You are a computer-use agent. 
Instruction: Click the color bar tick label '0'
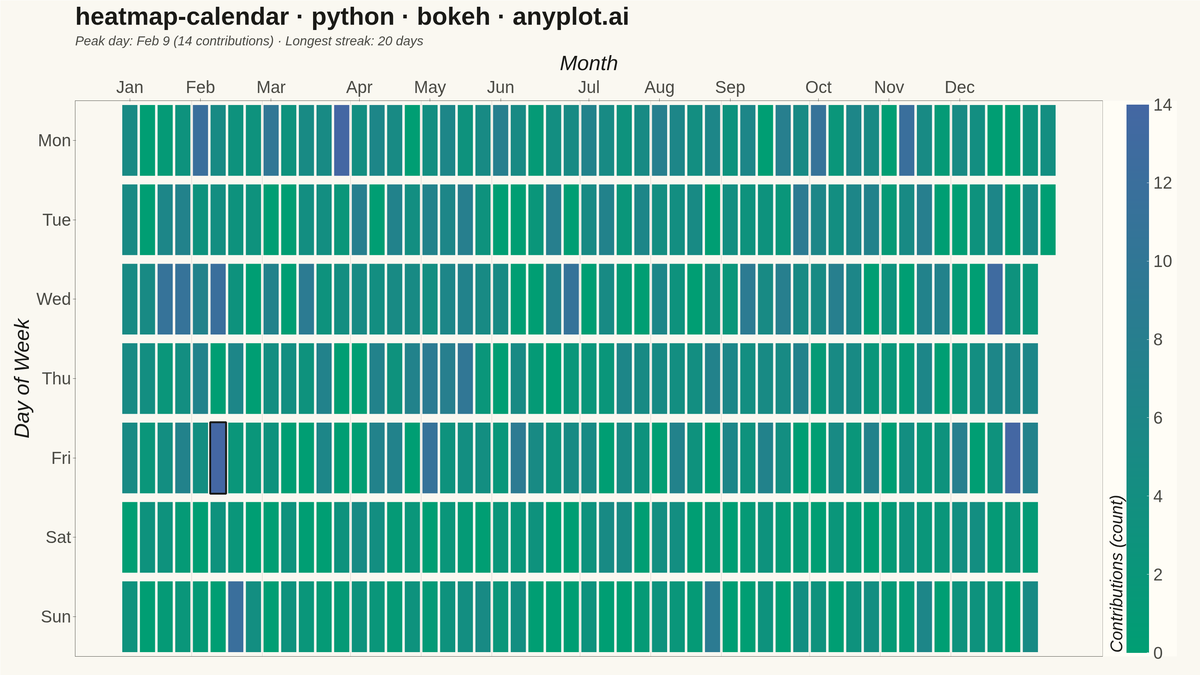click(x=1158, y=653)
